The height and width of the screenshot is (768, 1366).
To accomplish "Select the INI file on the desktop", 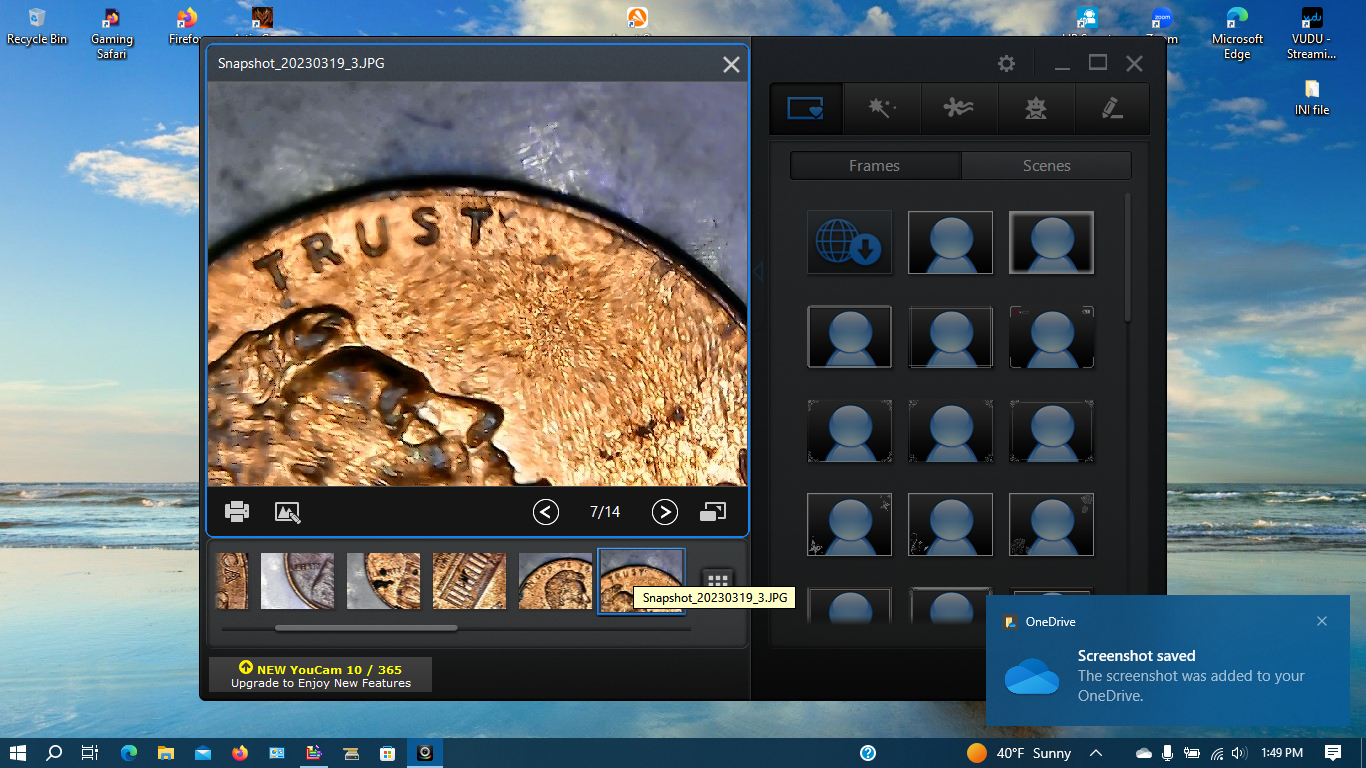I will (x=1312, y=98).
